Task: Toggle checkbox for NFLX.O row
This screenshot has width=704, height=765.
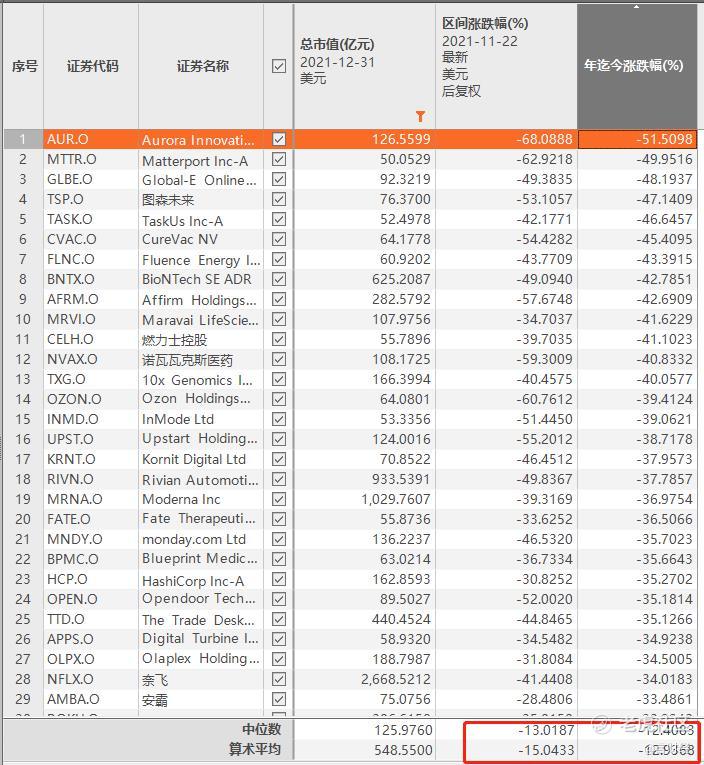Action: tap(279, 679)
